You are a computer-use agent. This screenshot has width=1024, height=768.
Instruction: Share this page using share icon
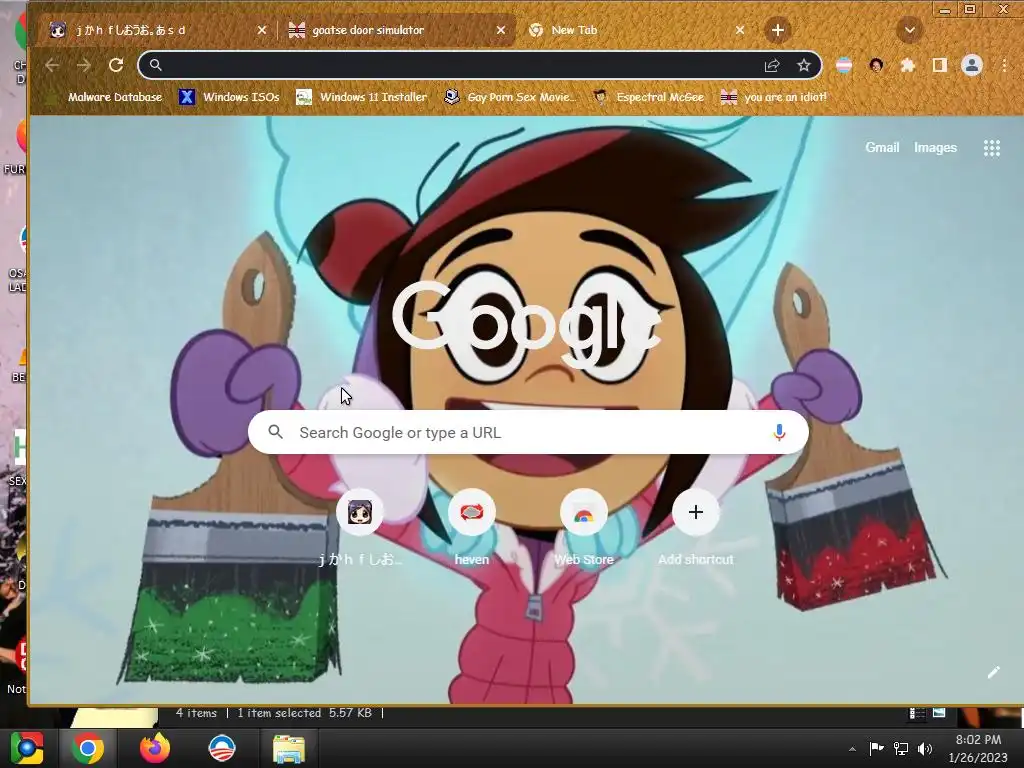(772, 65)
